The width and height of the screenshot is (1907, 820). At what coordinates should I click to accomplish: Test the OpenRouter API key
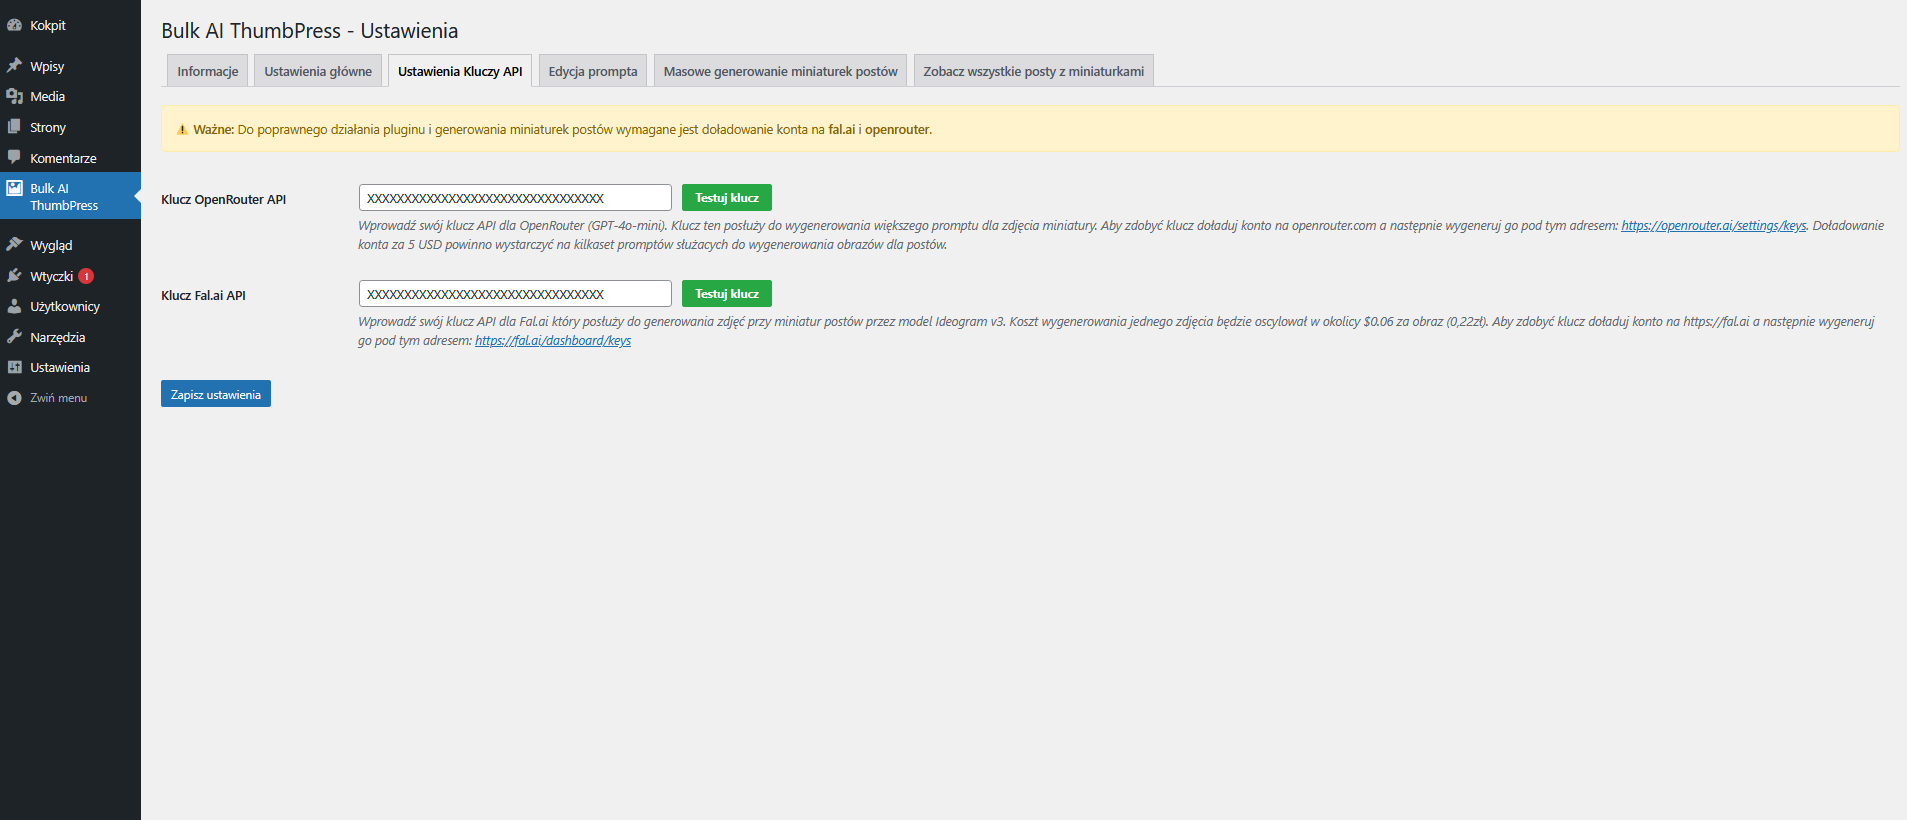click(726, 198)
